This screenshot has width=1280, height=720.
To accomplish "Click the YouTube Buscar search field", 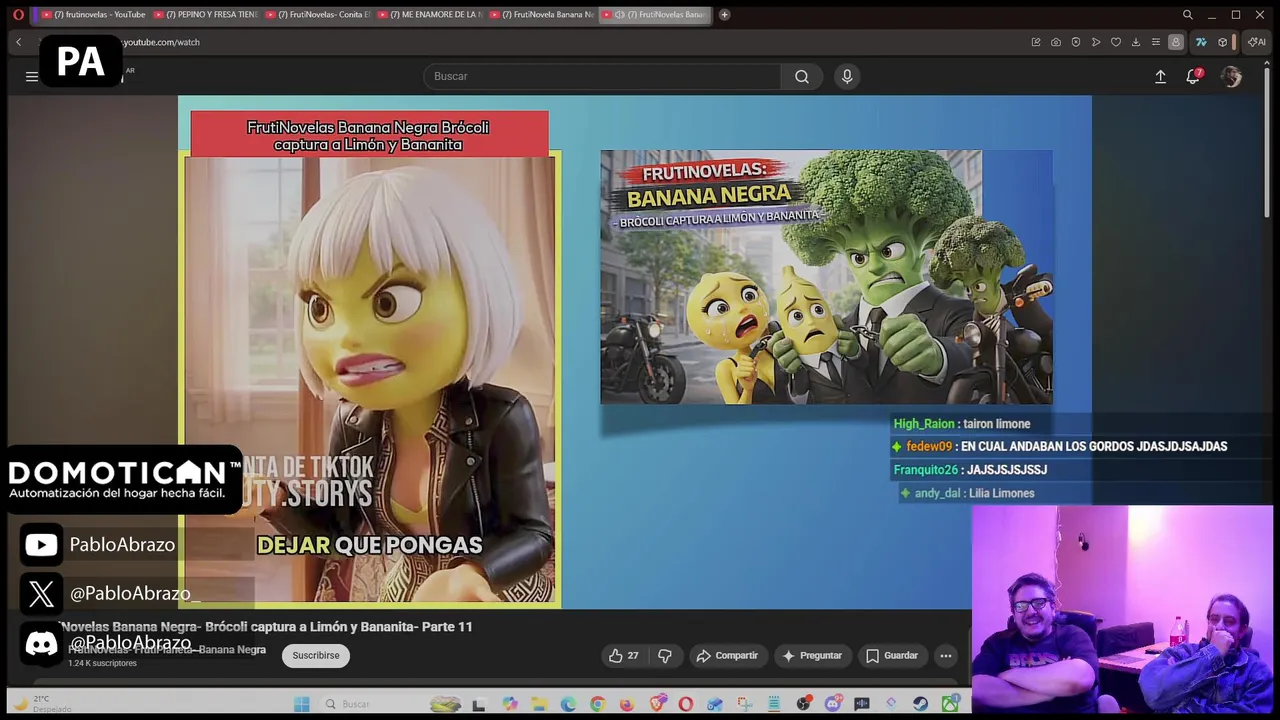I will [602, 76].
